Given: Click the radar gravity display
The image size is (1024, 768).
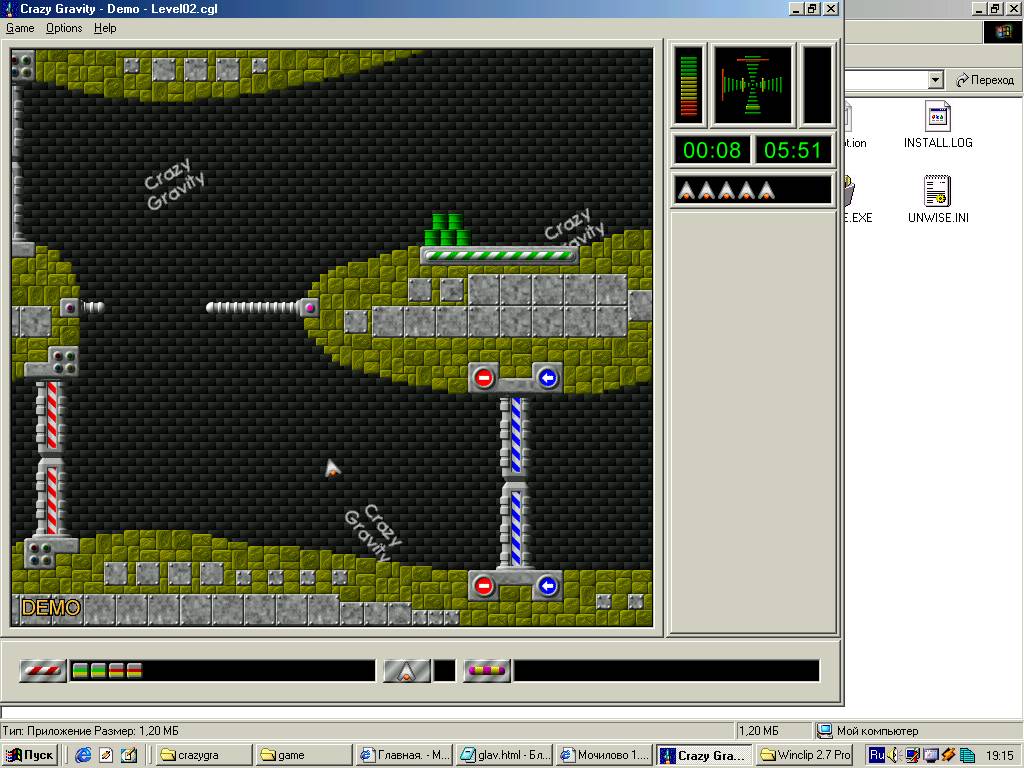Looking at the screenshot, I should 753,87.
